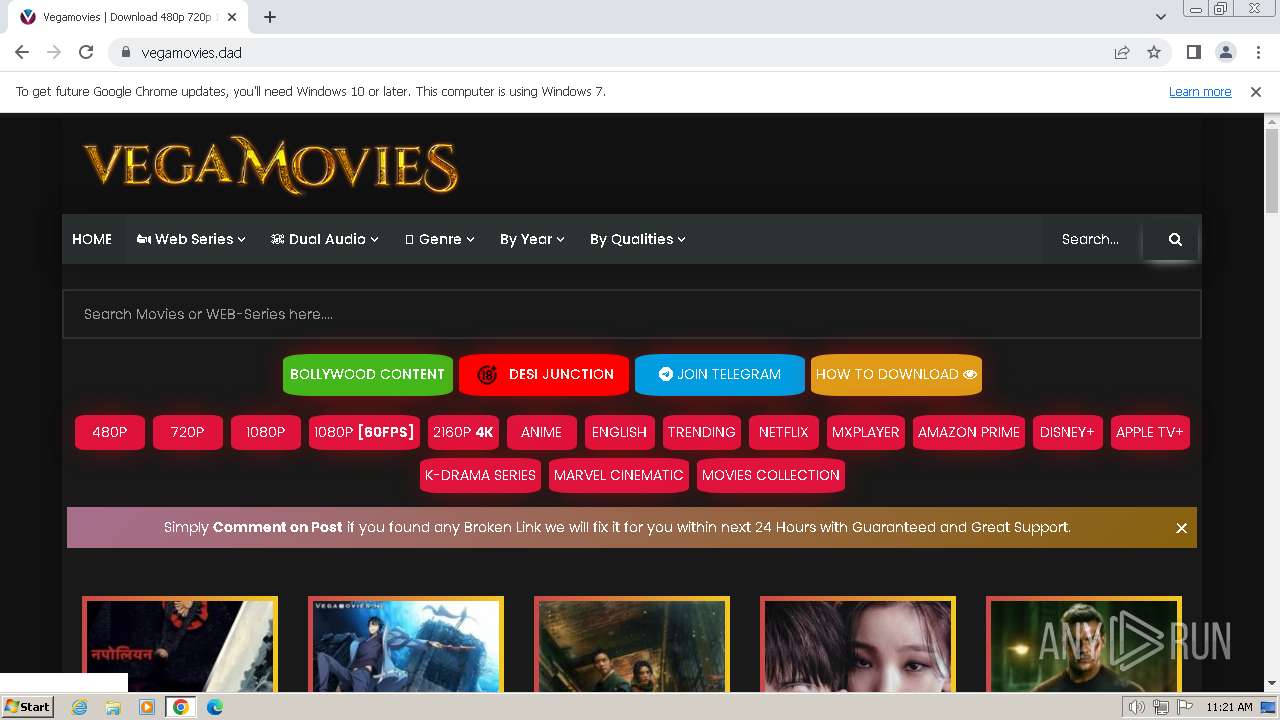Screen dimensions: 1280x720
Task: Open the K-DRAMA SERIES category
Action: (x=481, y=475)
